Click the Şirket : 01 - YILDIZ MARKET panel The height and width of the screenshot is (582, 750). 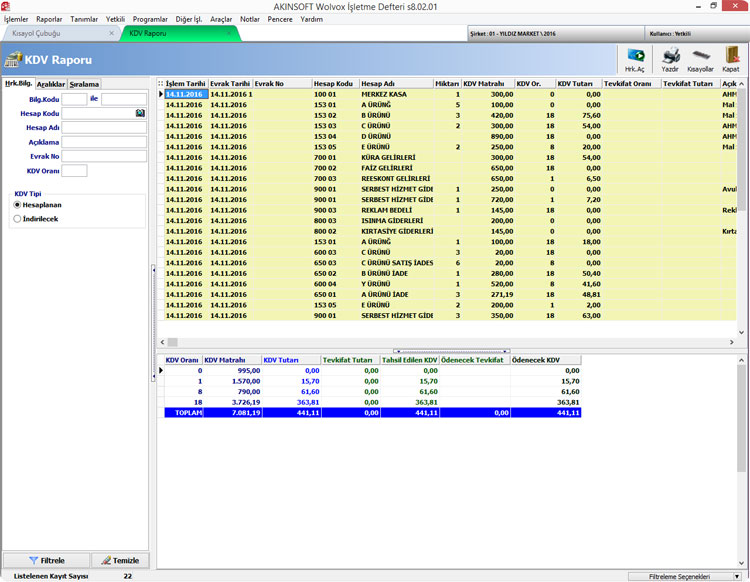coord(555,33)
